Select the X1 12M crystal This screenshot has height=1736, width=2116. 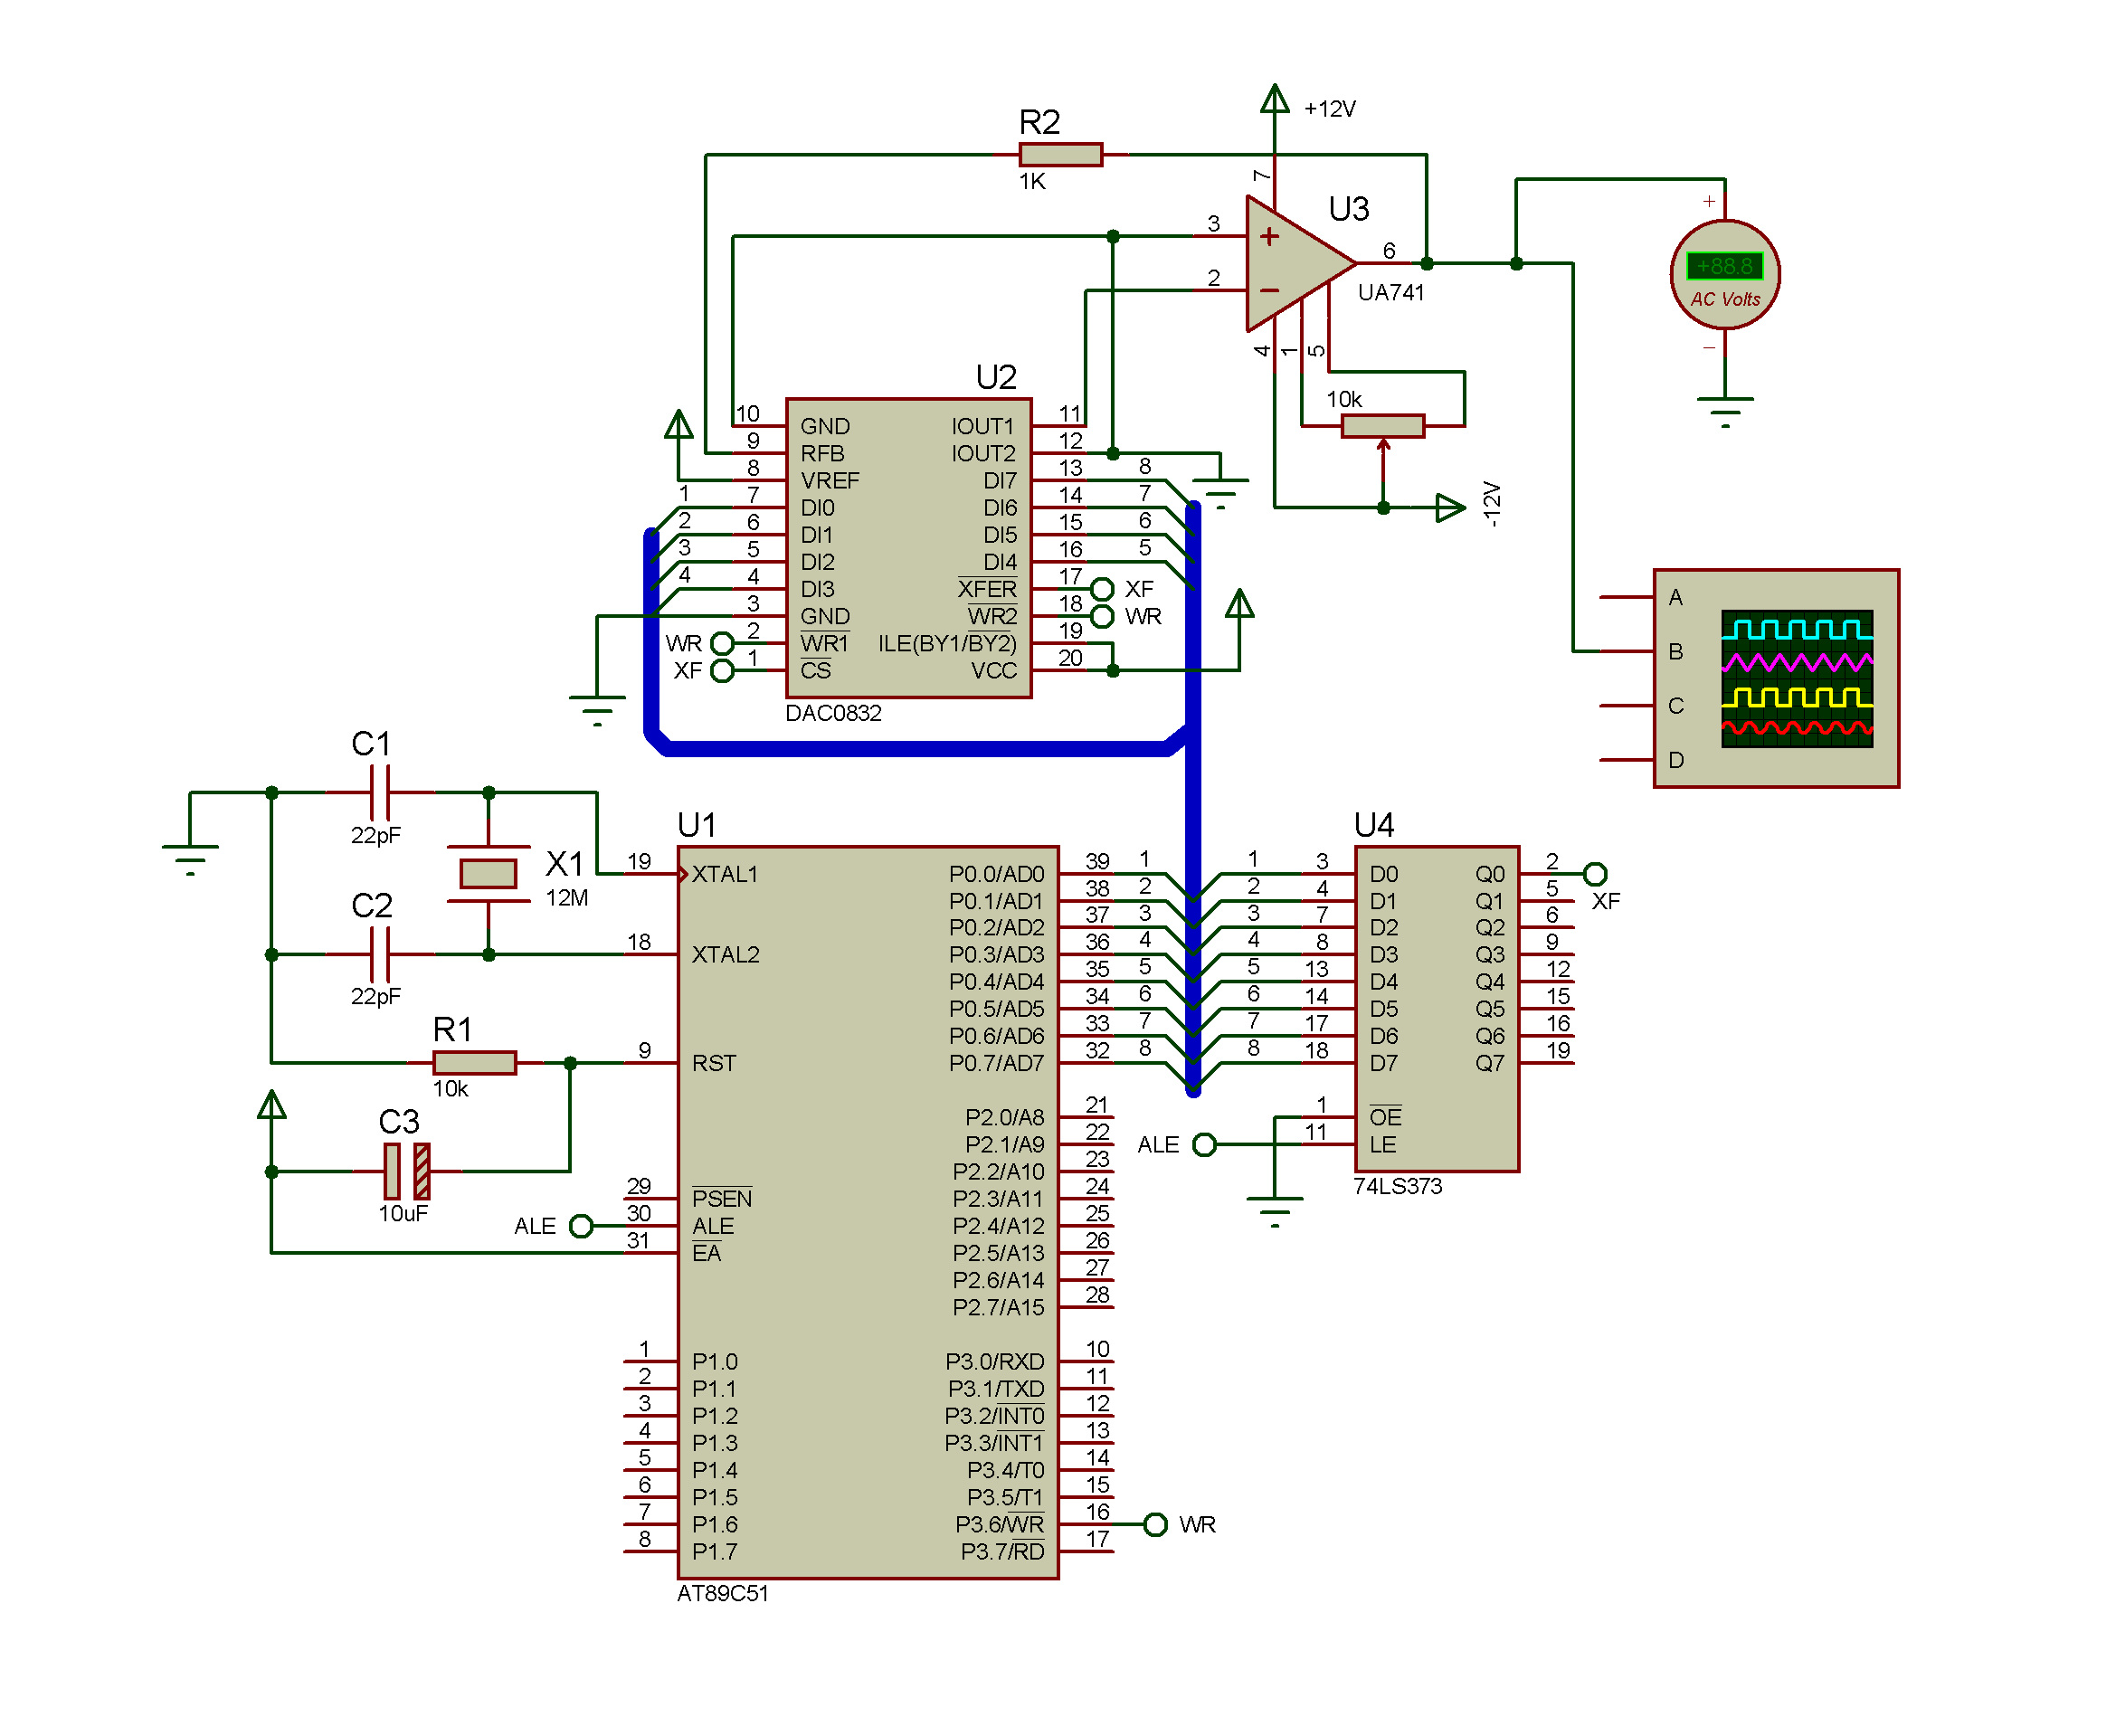488,873
